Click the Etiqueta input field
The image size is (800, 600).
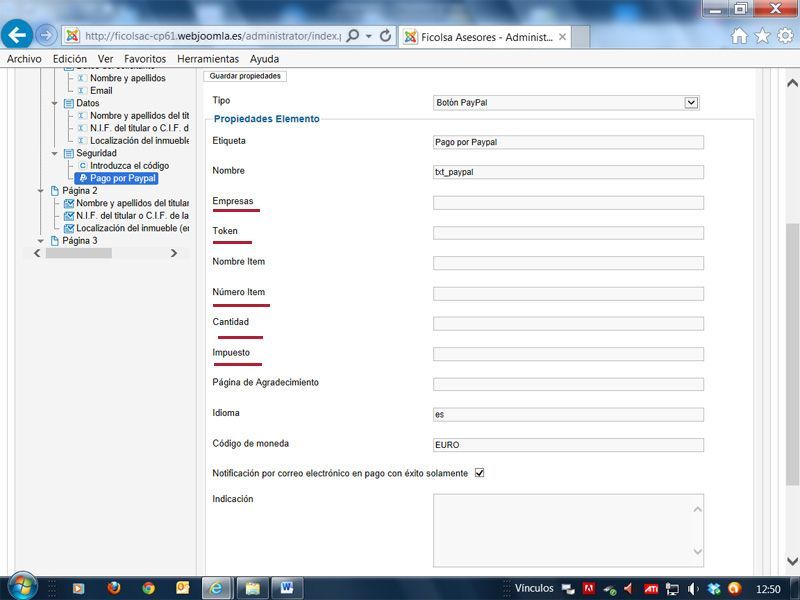point(568,142)
